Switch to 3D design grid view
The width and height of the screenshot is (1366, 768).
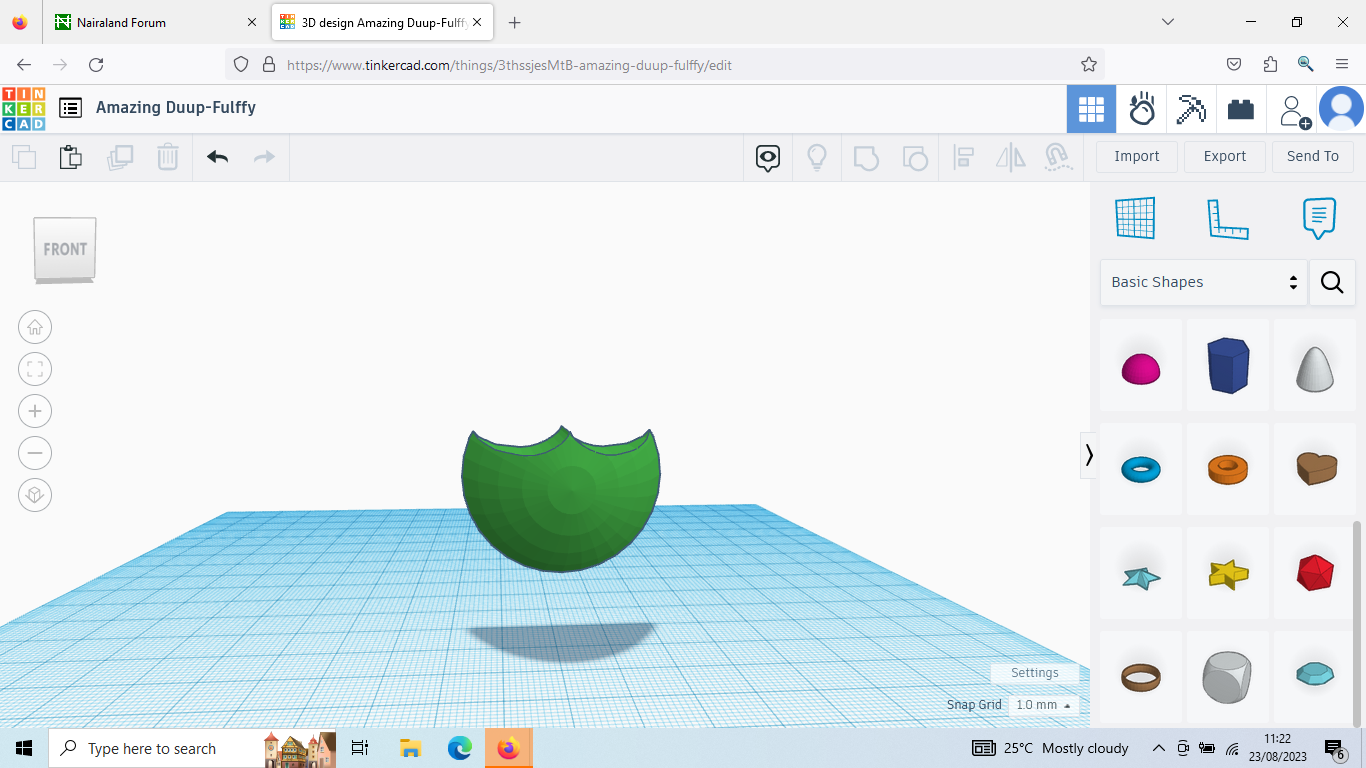coord(1091,109)
